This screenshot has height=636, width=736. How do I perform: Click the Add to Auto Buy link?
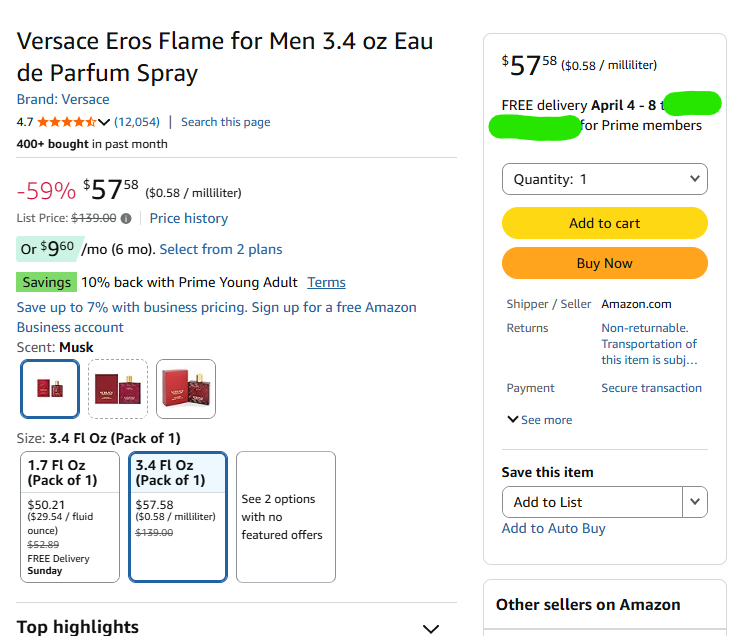point(553,529)
